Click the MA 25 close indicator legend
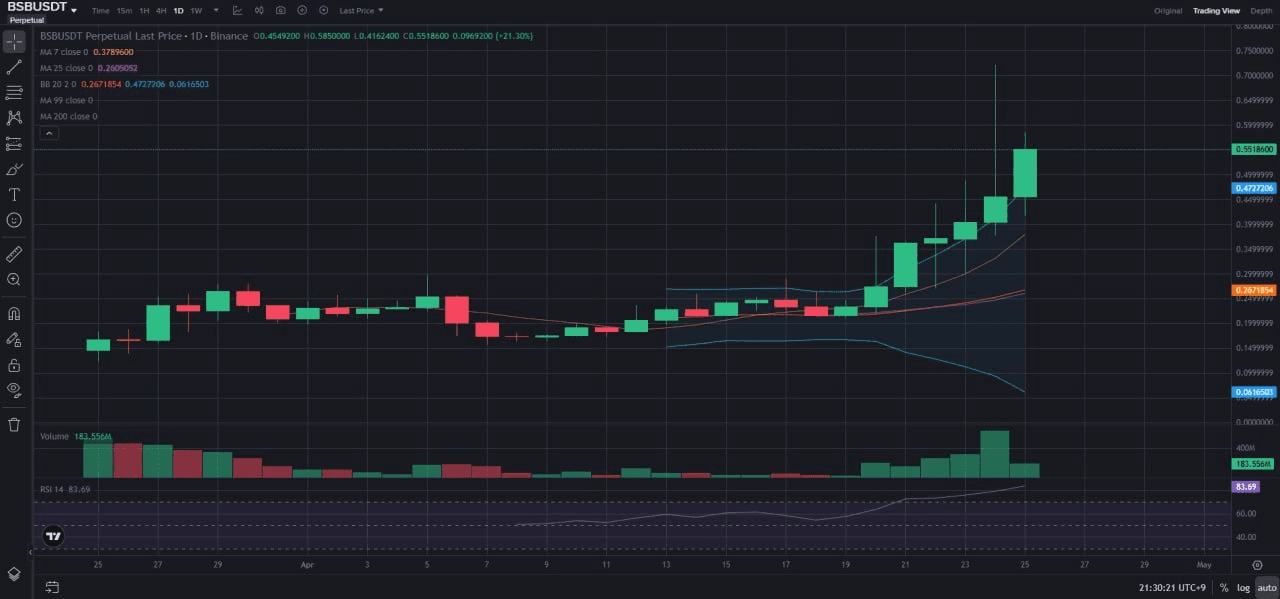This screenshot has height=599, width=1280. 89,68
